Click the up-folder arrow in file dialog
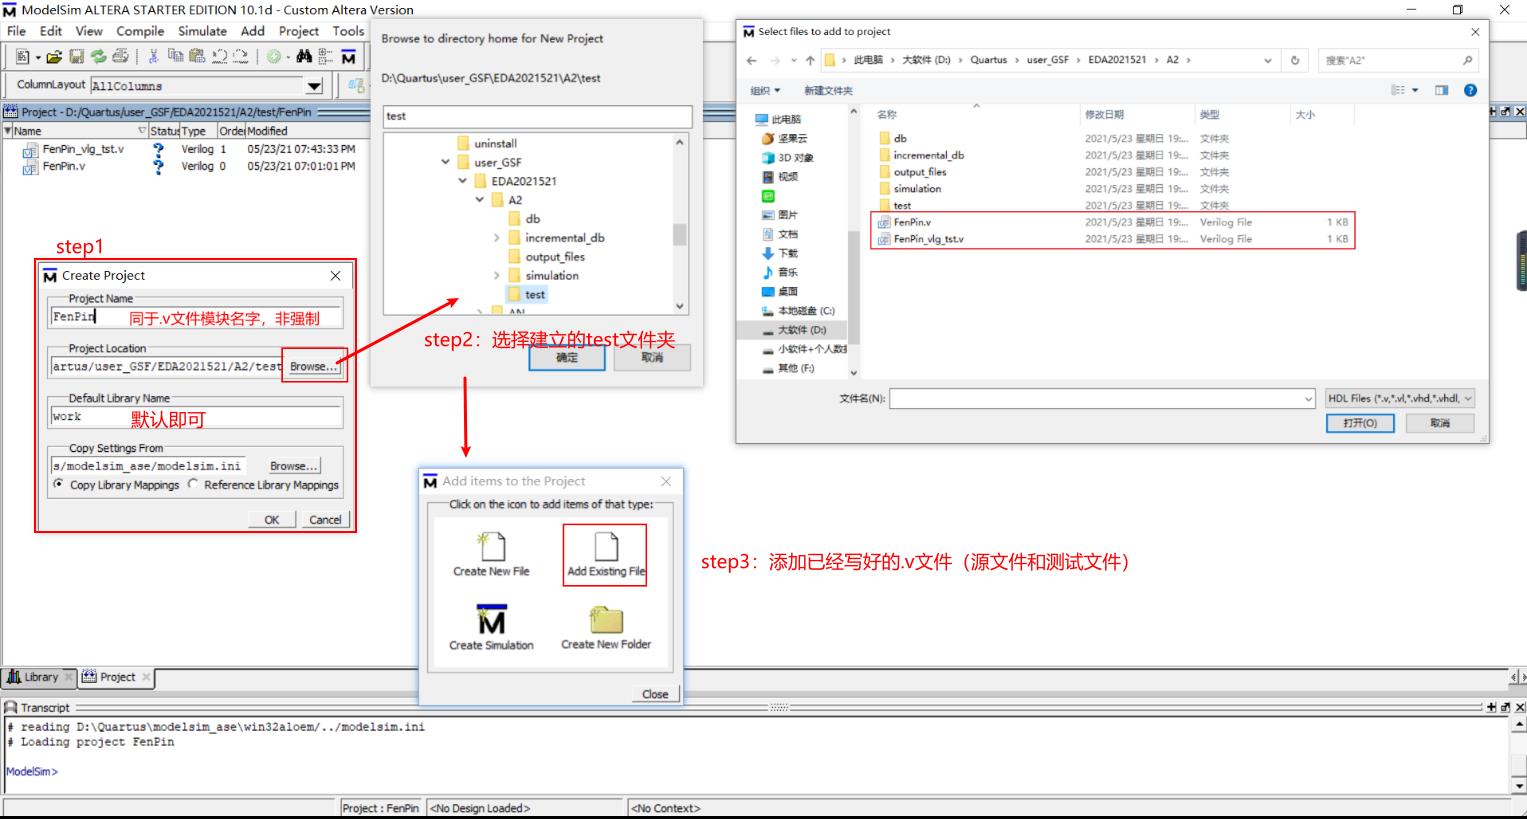This screenshot has width=1527, height=819. pos(810,60)
